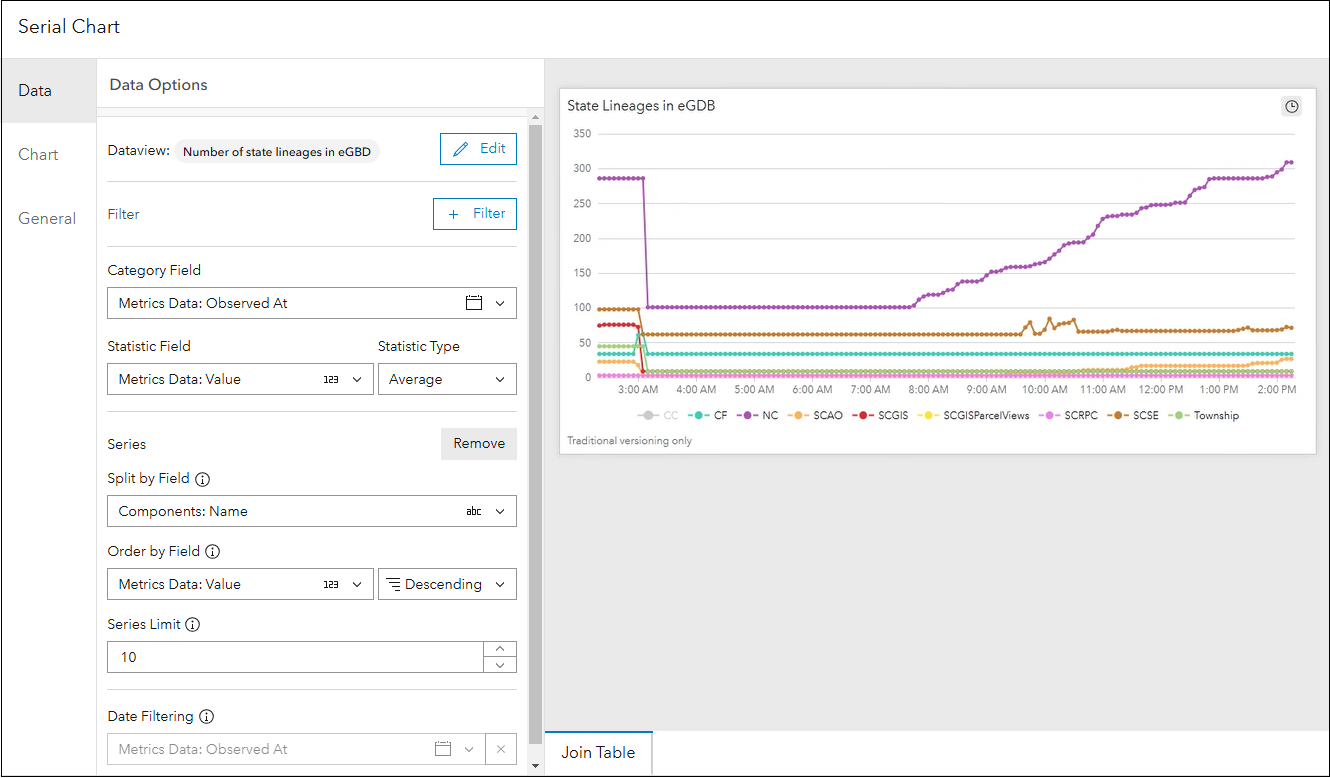Open the General tab
This screenshot has width=1330, height=778.
tap(47, 218)
